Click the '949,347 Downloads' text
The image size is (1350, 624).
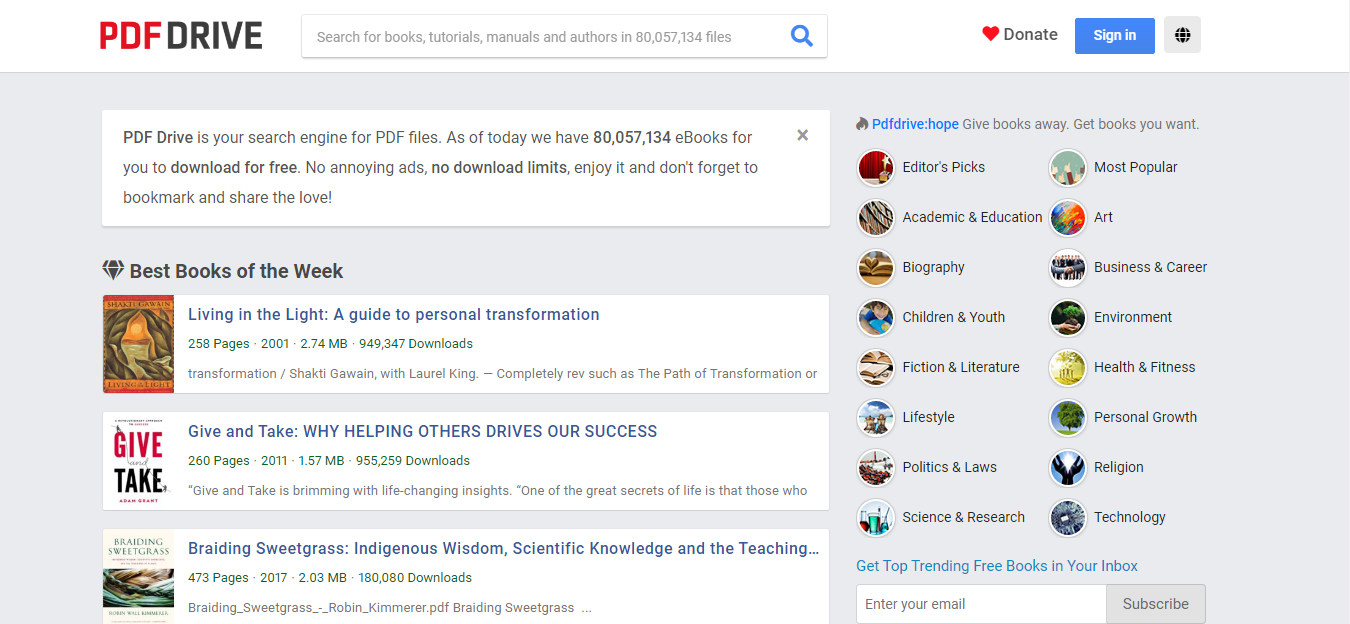(416, 344)
